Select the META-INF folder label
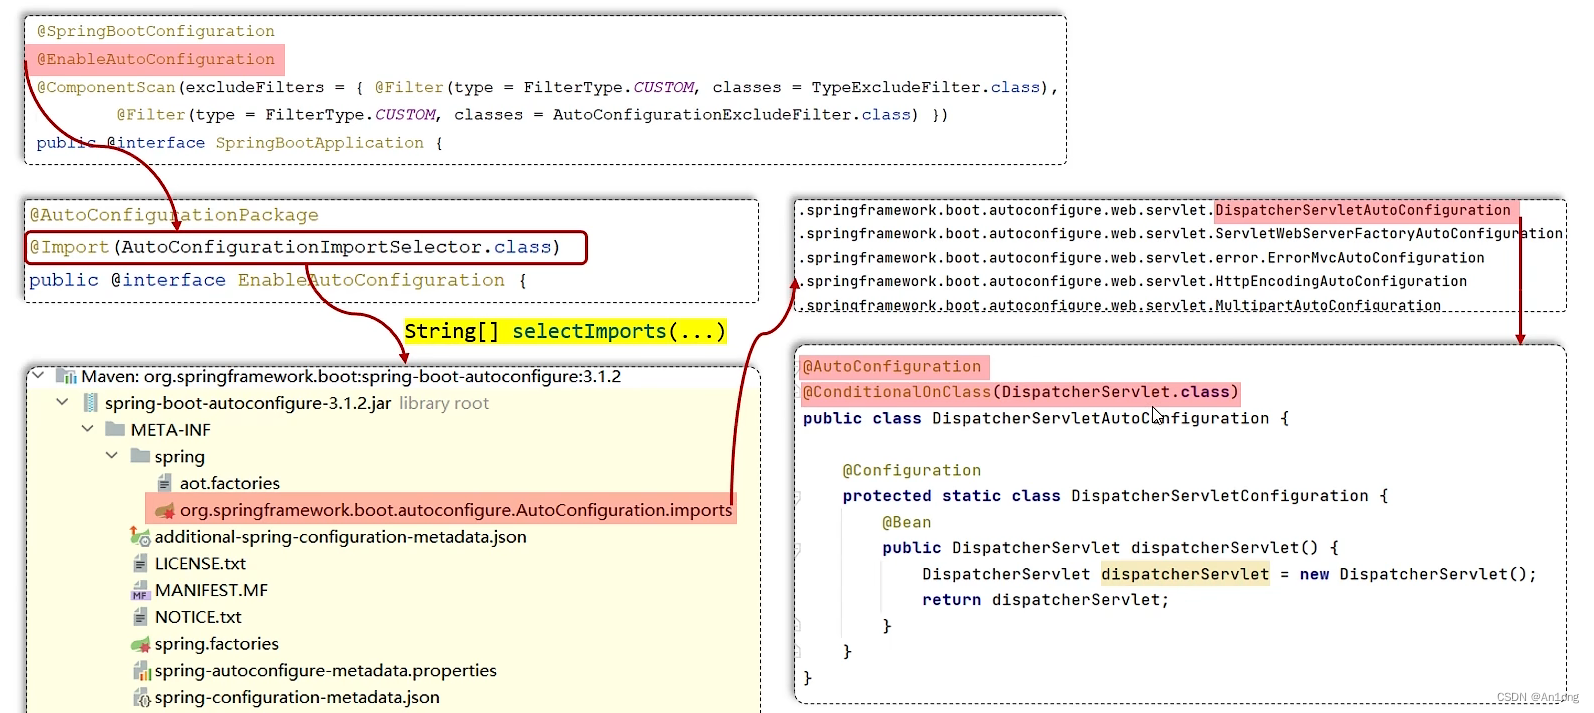The height and width of the screenshot is (713, 1594). (x=171, y=430)
